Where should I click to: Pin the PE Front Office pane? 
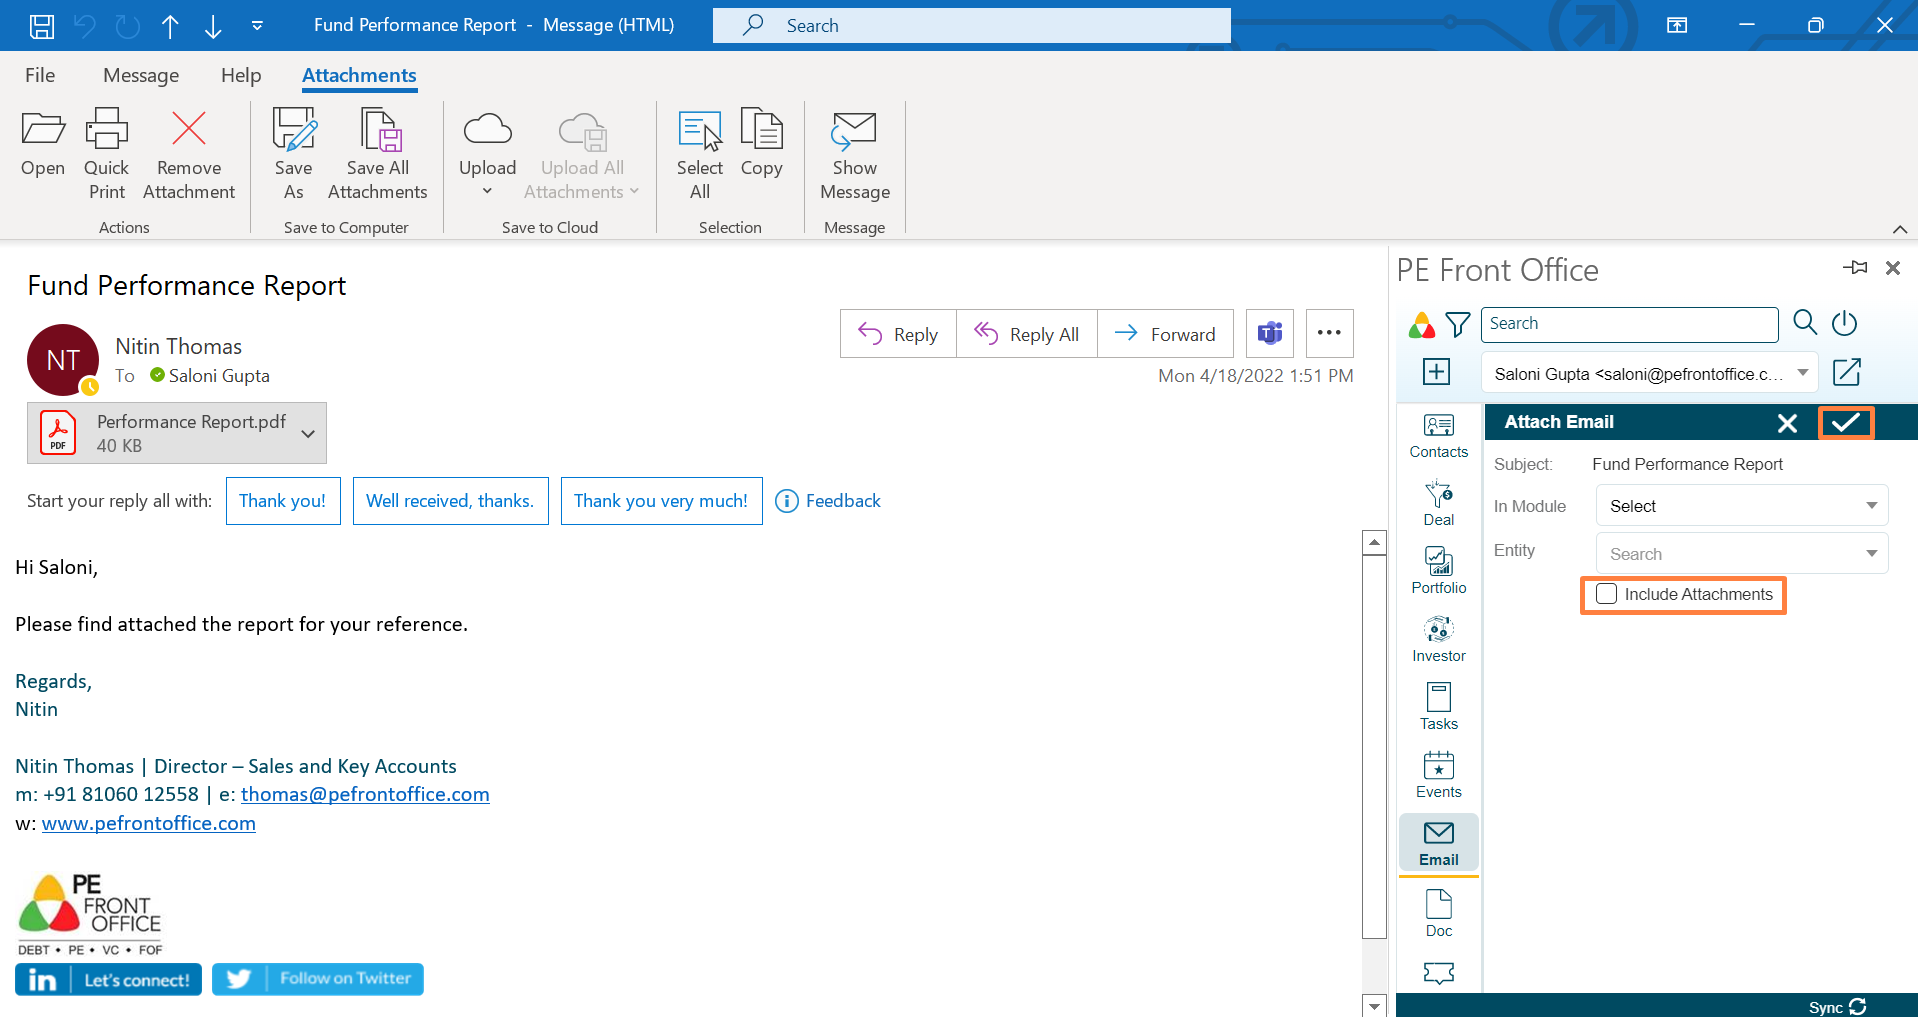pos(1855,268)
